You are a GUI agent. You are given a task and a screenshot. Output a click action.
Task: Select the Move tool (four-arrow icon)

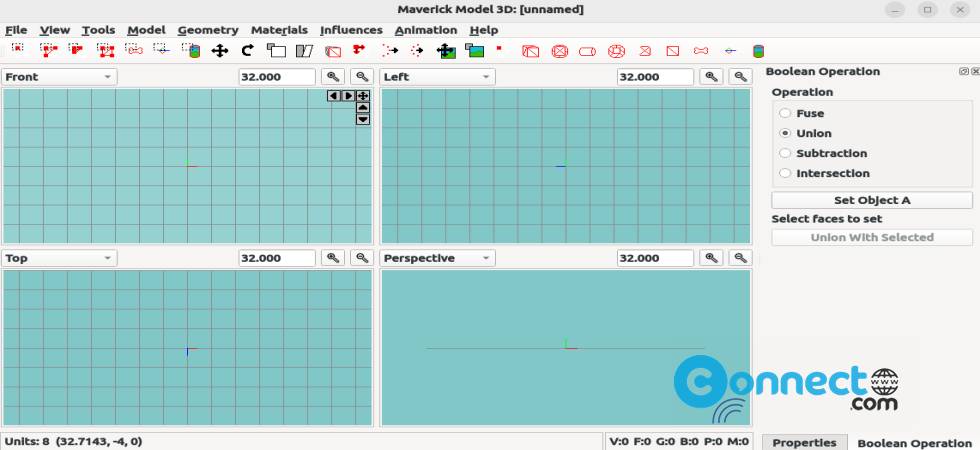[220, 50]
